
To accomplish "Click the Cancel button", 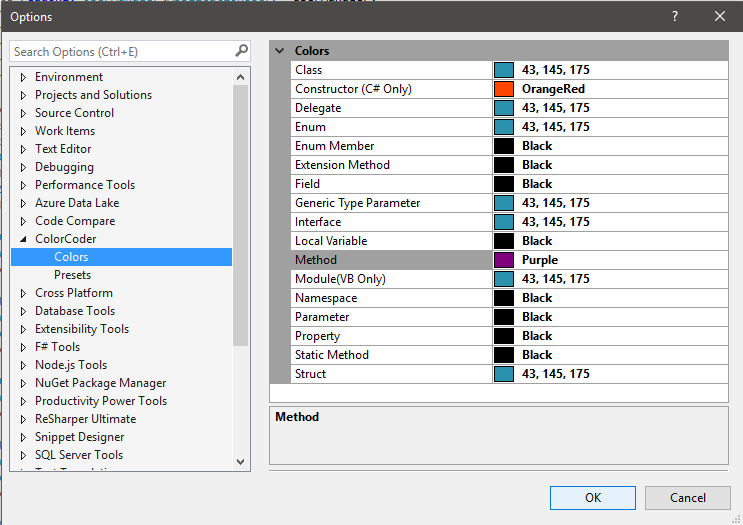I will [688, 498].
